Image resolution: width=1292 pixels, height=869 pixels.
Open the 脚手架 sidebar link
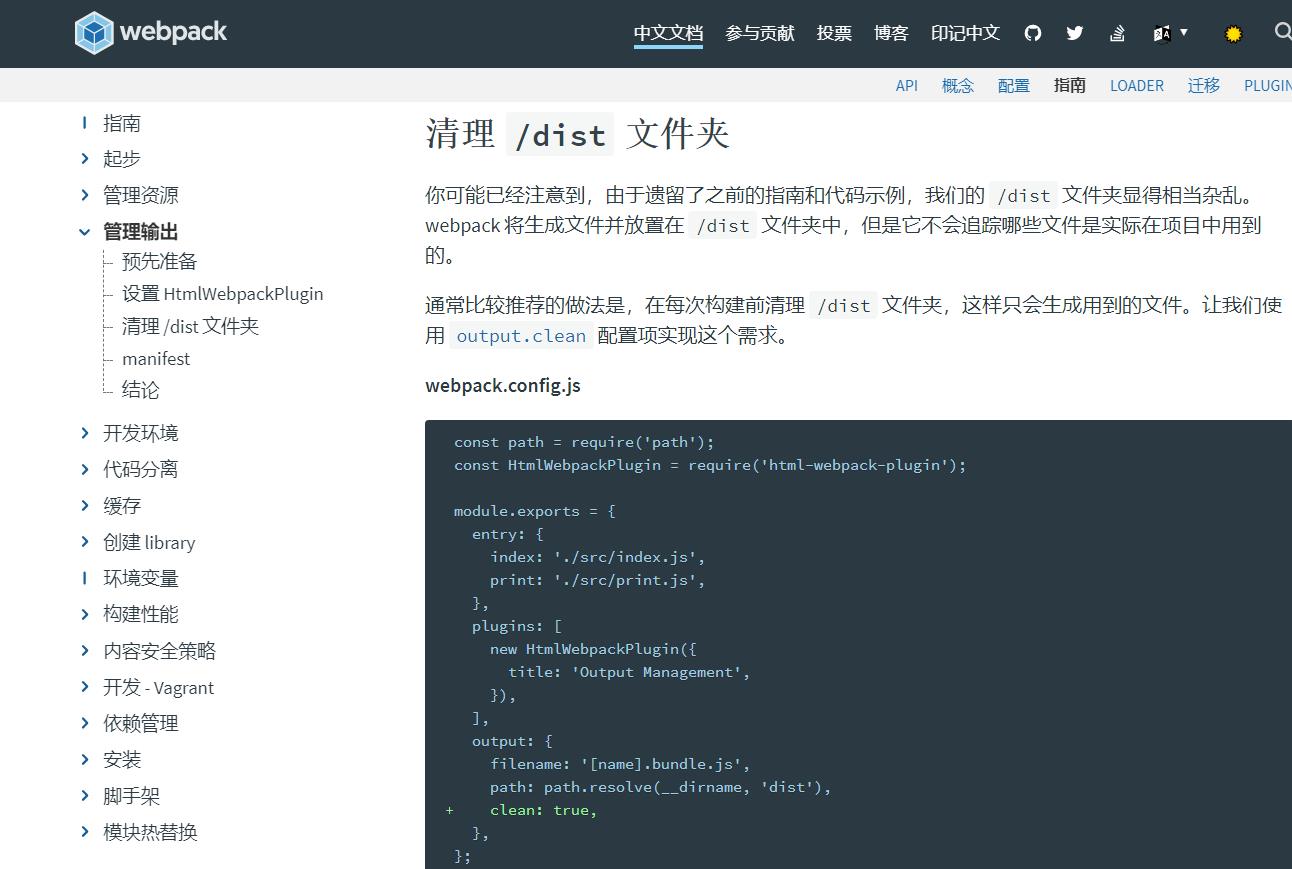point(132,796)
